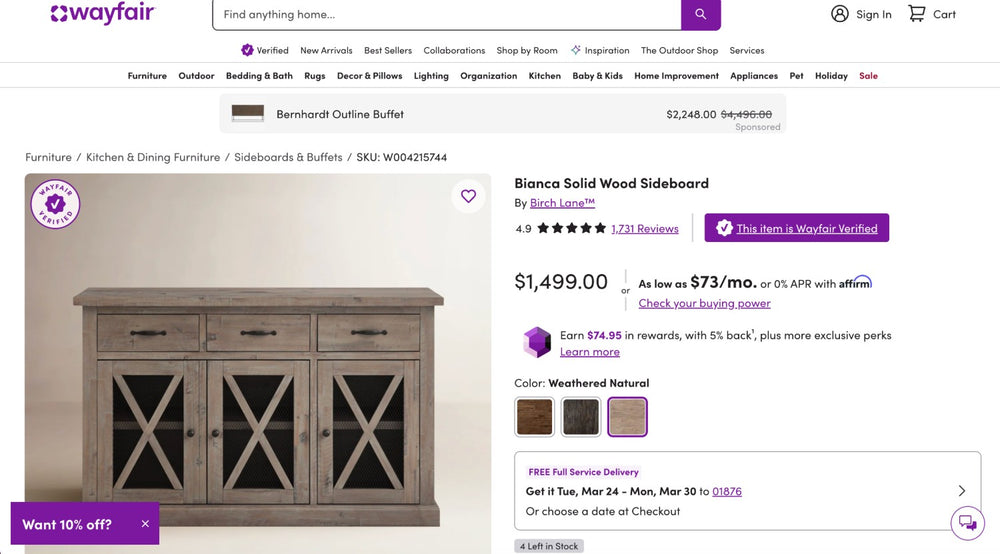Click the purple rewards gem icon
1000x554 pixels.
[537, 342]
